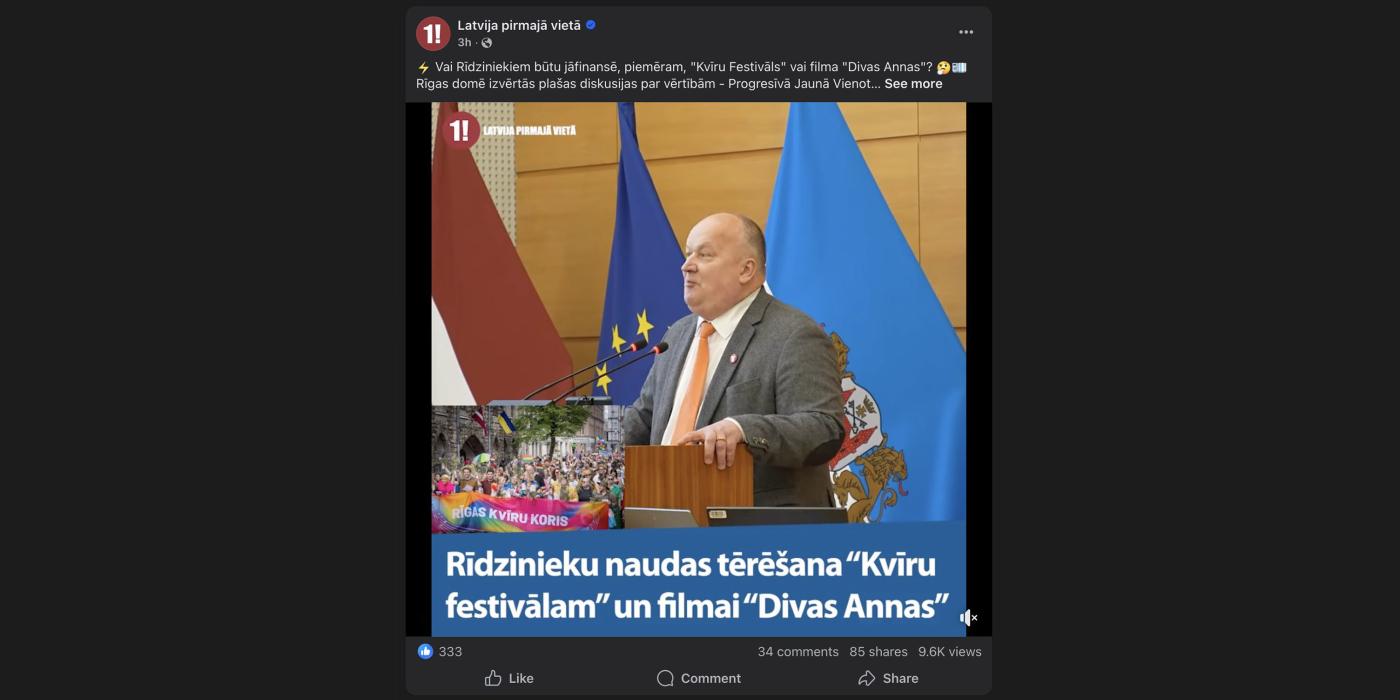Click the Comment speech bubble icon
The image size is (1400, 700).
(665, 678)
